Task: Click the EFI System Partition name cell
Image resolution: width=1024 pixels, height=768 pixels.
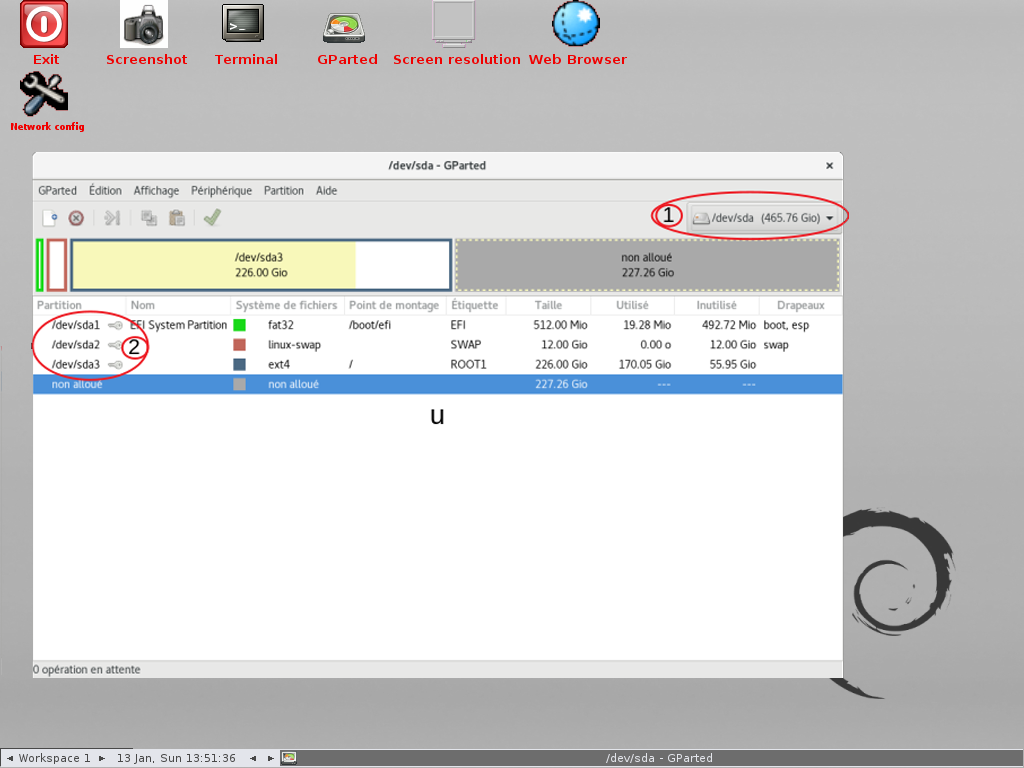Action: click(178, 325)
